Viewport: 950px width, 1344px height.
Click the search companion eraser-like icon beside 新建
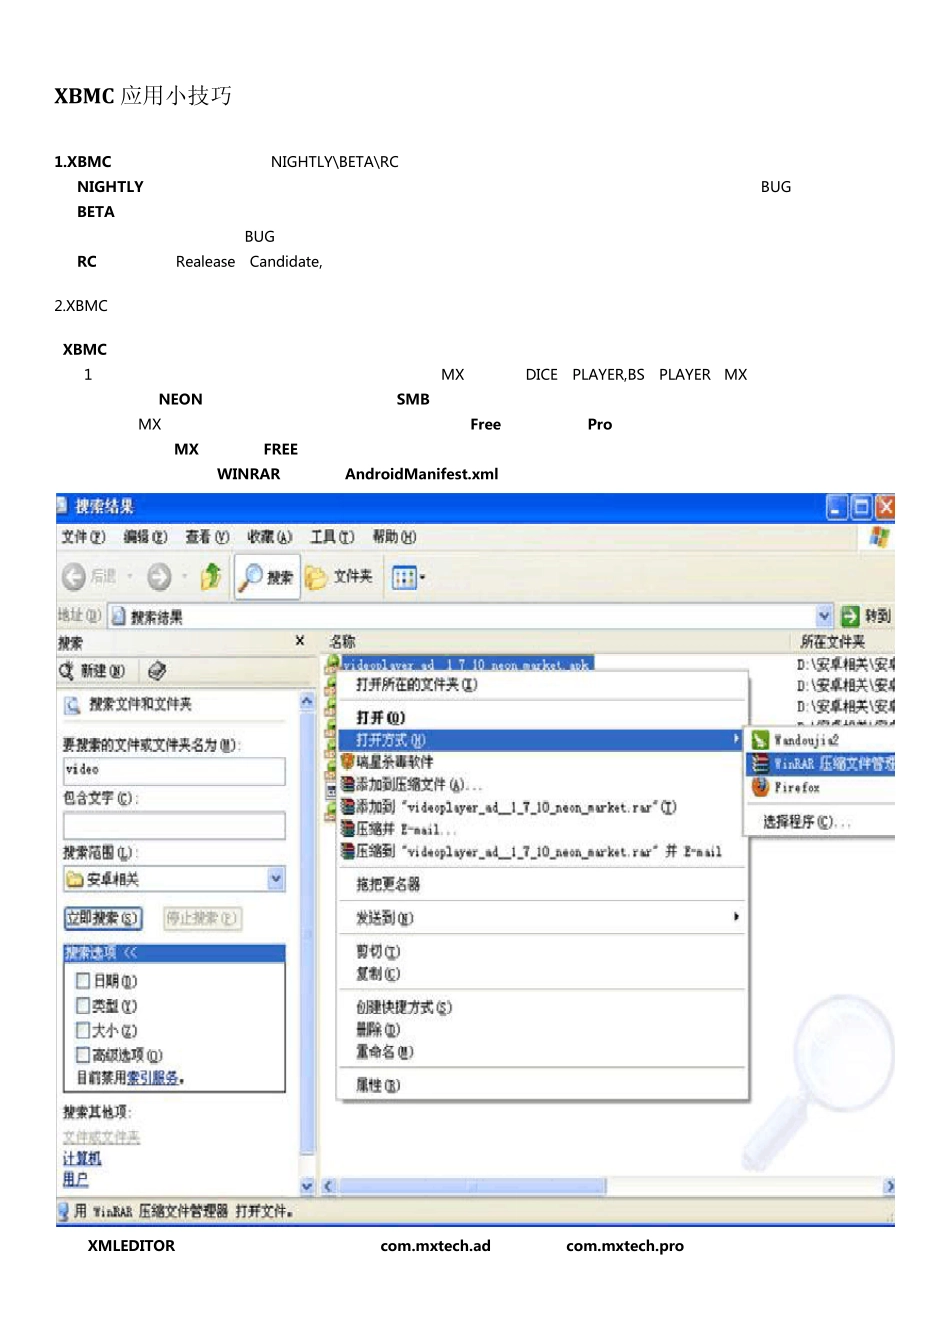click(157, 670)
